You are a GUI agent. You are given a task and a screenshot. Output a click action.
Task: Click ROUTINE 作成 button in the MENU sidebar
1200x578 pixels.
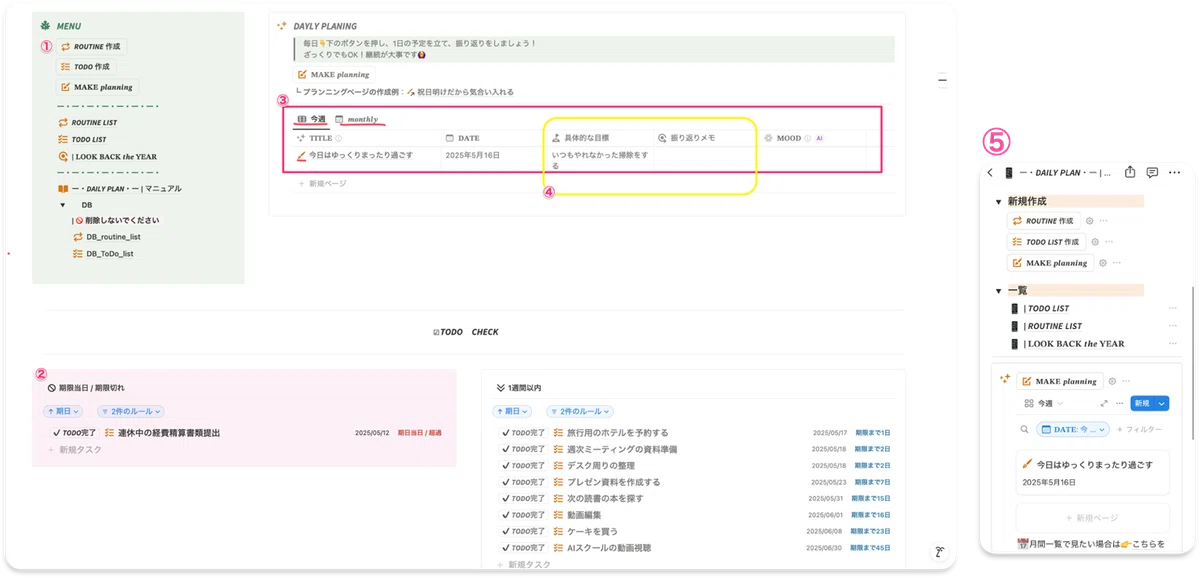click(92, 46)
